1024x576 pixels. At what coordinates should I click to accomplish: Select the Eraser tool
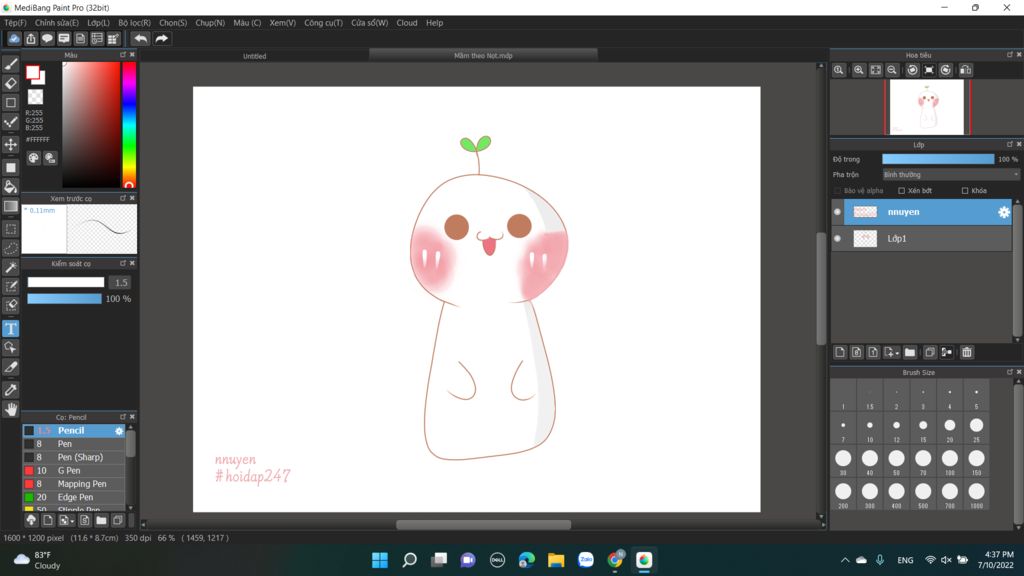point(11,83)
